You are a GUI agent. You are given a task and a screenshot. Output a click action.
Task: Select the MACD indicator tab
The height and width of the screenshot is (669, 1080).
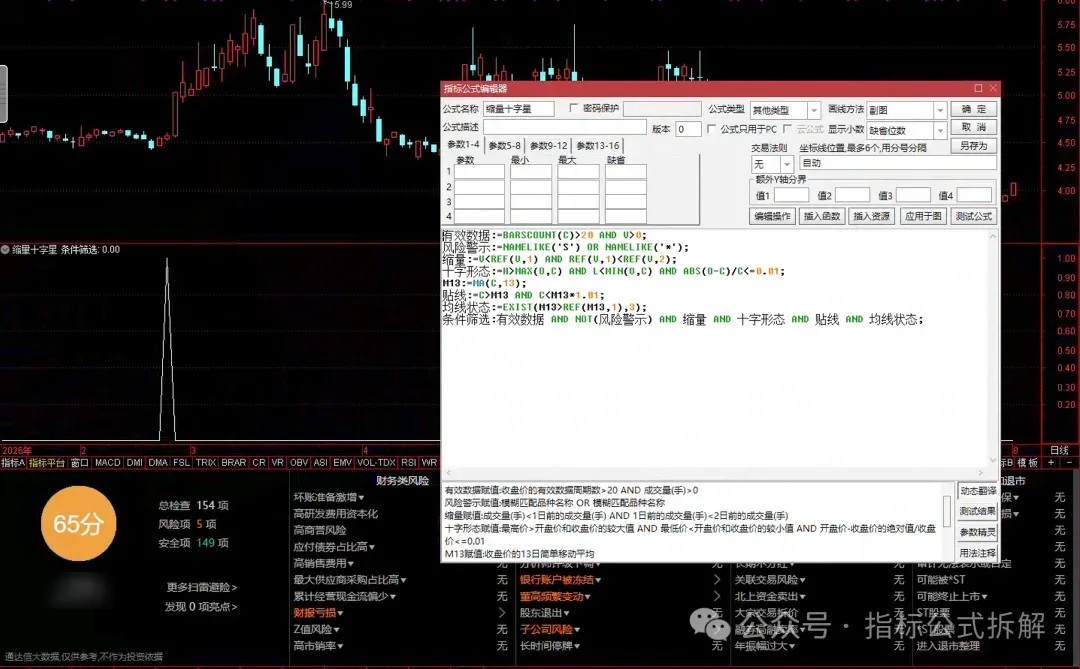[x=107, y=462]
